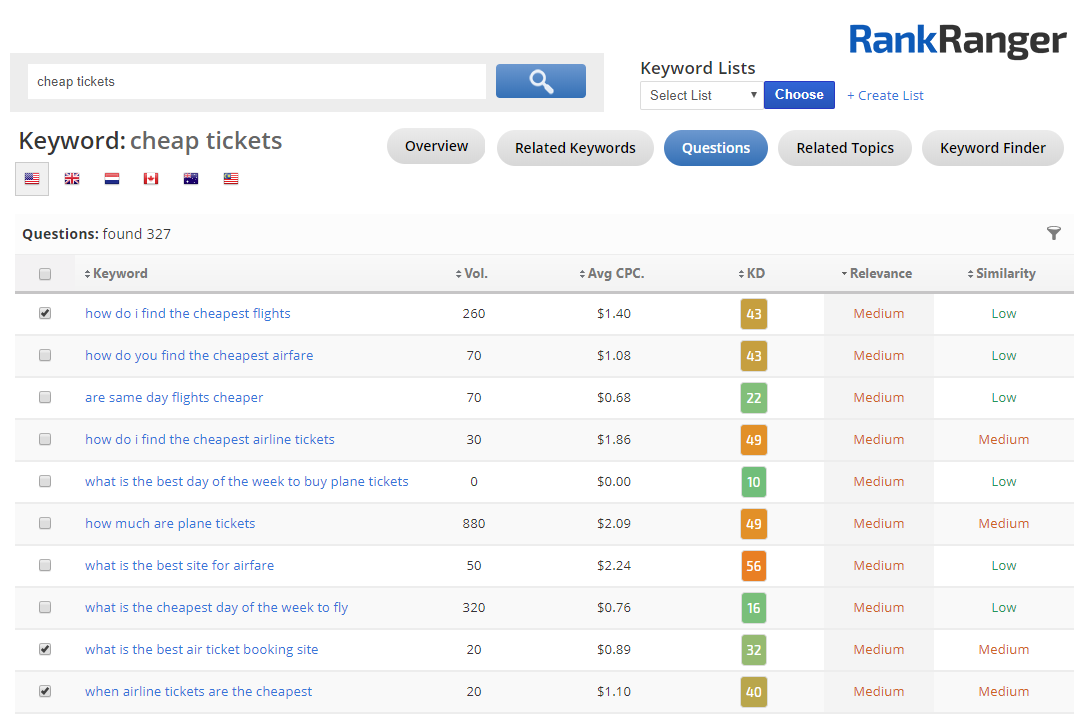The image size is (1082, 714).
Task: Switch to the Related Keywords tab
Action: [x=575, y=148]
